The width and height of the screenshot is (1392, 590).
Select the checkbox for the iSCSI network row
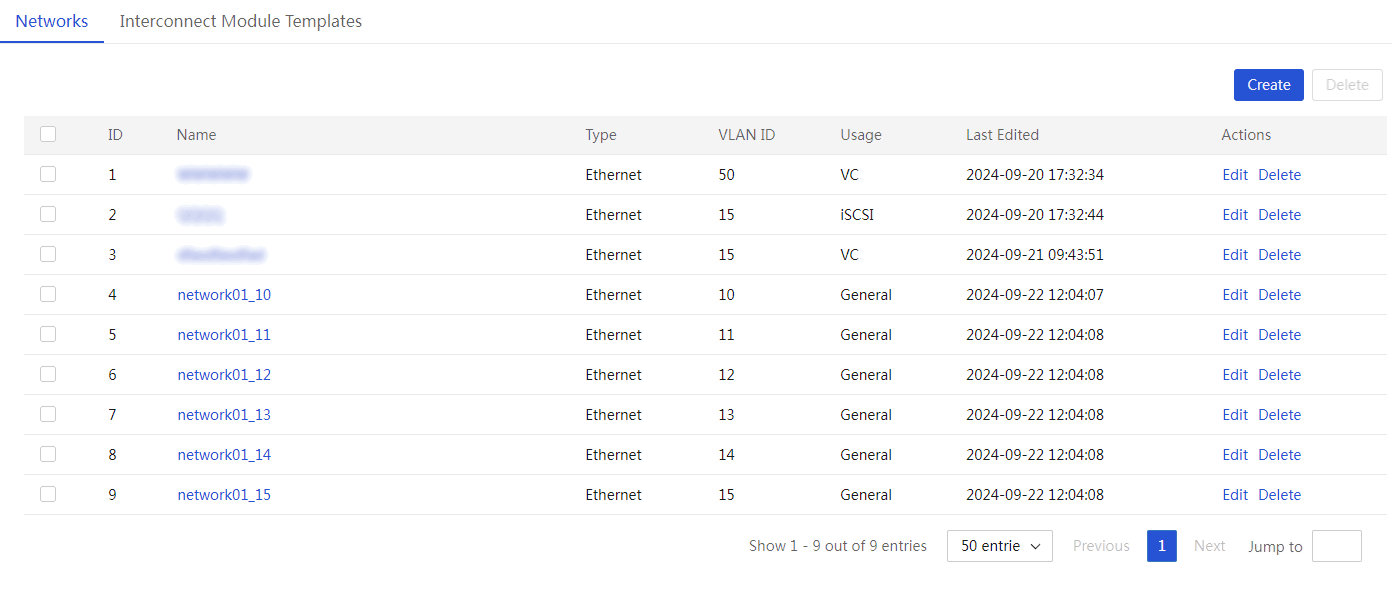[x=48, y=214]
